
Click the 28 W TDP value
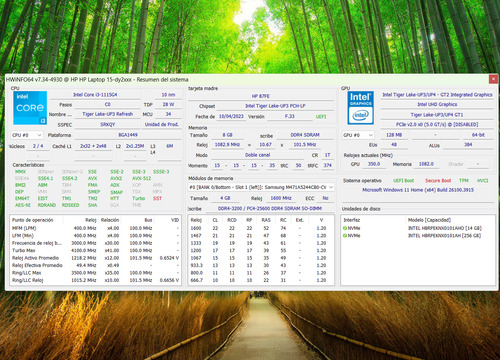coord(168,104)
